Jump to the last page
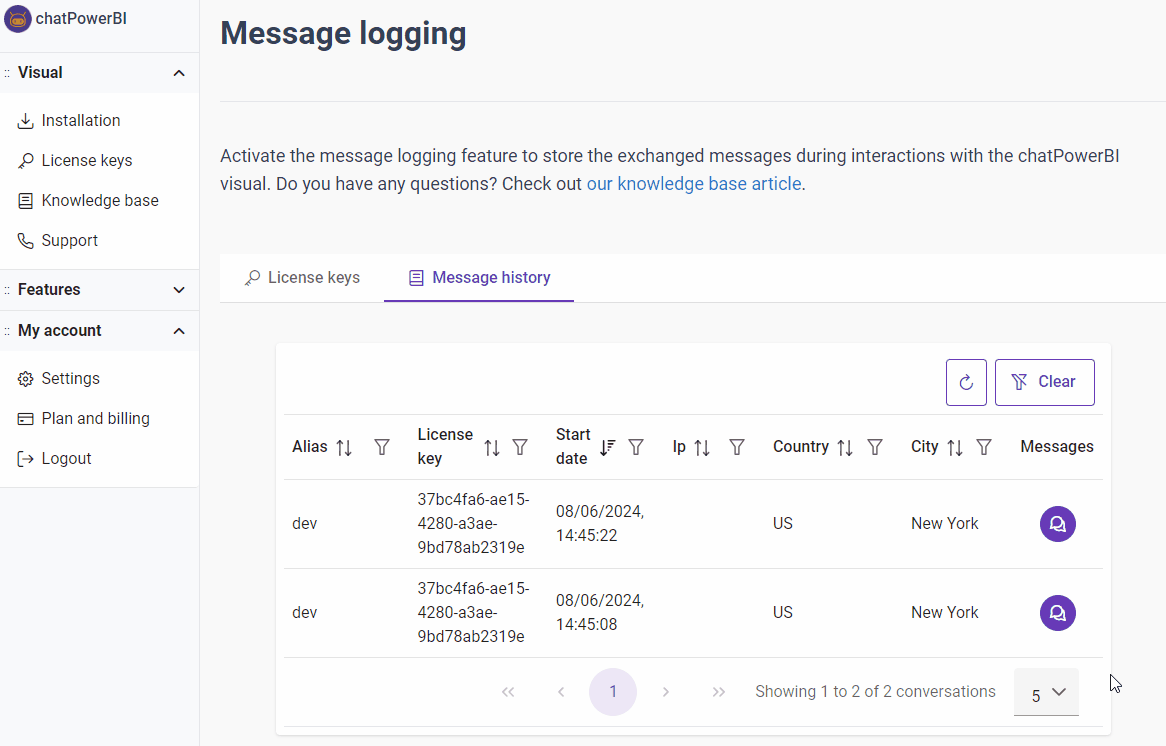Viewport: 1166px width, 746px height. [x=718, y=692]
